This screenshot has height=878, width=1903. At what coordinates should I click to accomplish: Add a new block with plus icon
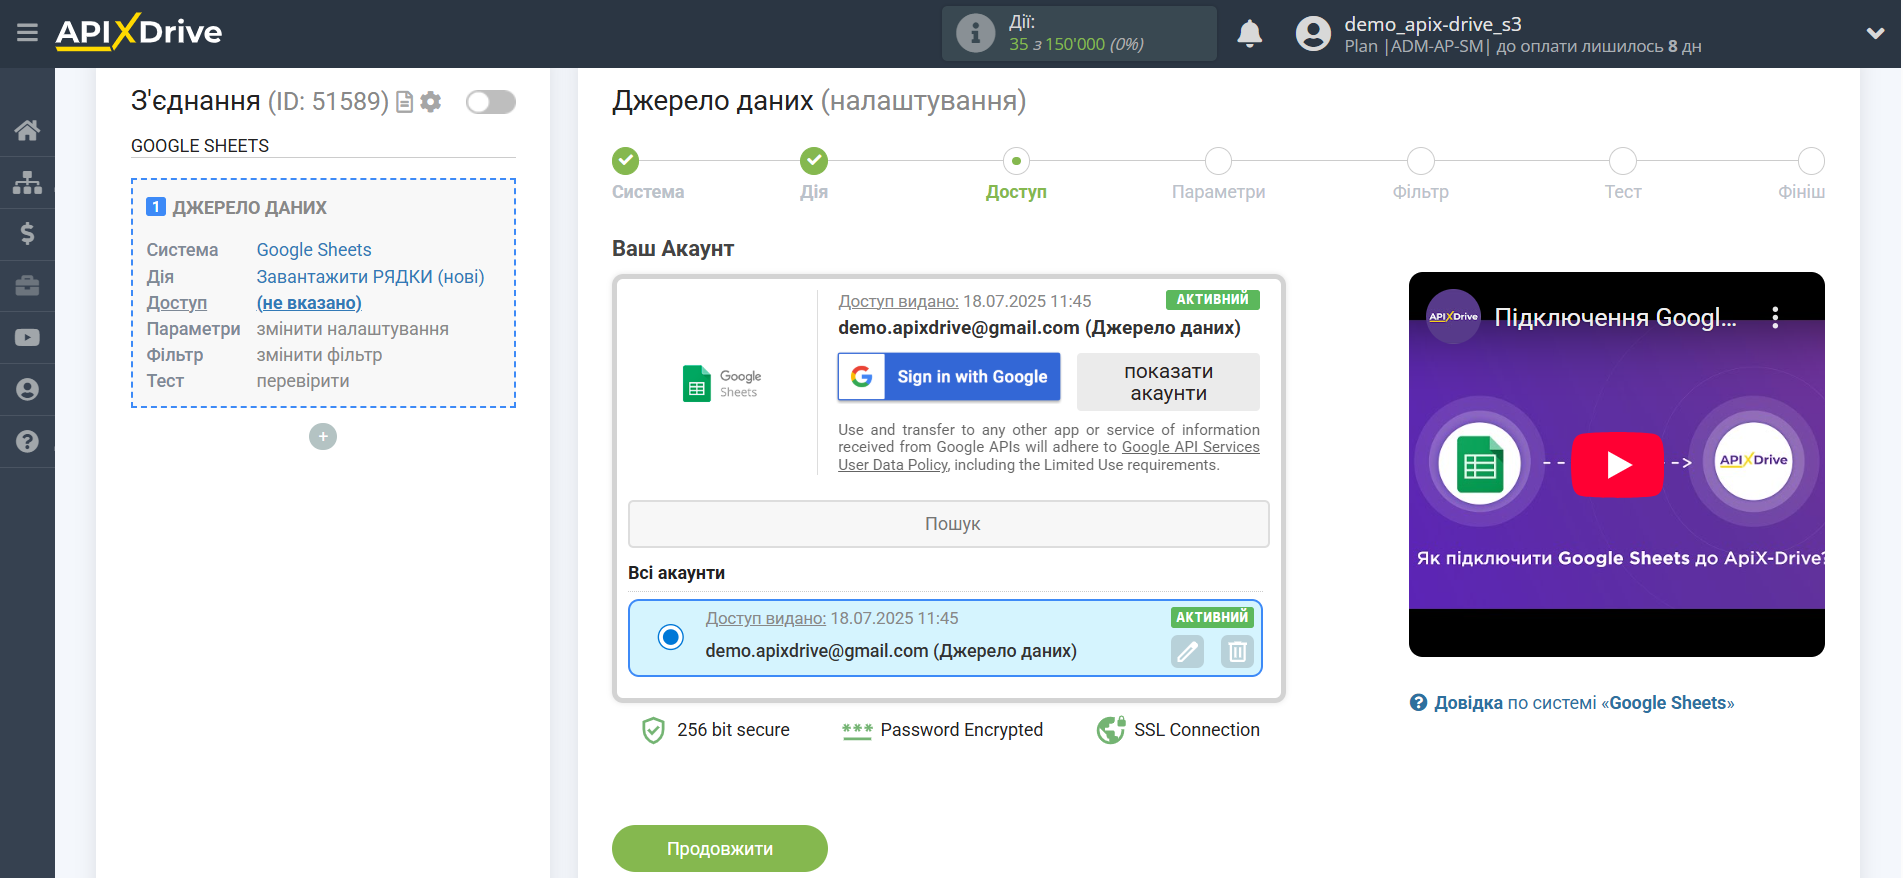pyautogui.click(x=323, y=437)
